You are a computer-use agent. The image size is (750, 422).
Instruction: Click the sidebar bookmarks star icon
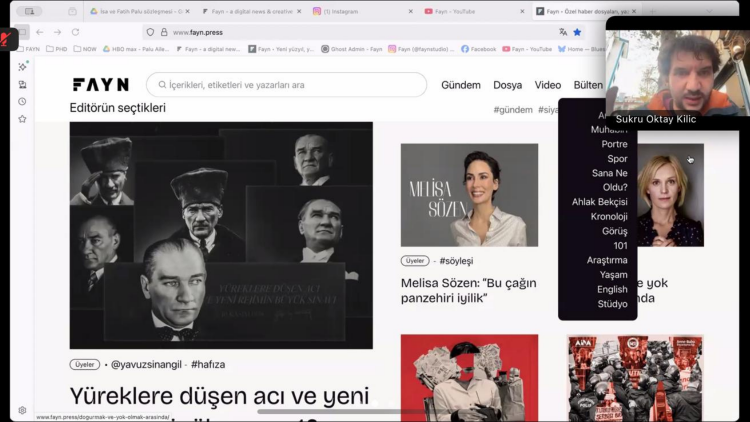coord(22,119)
